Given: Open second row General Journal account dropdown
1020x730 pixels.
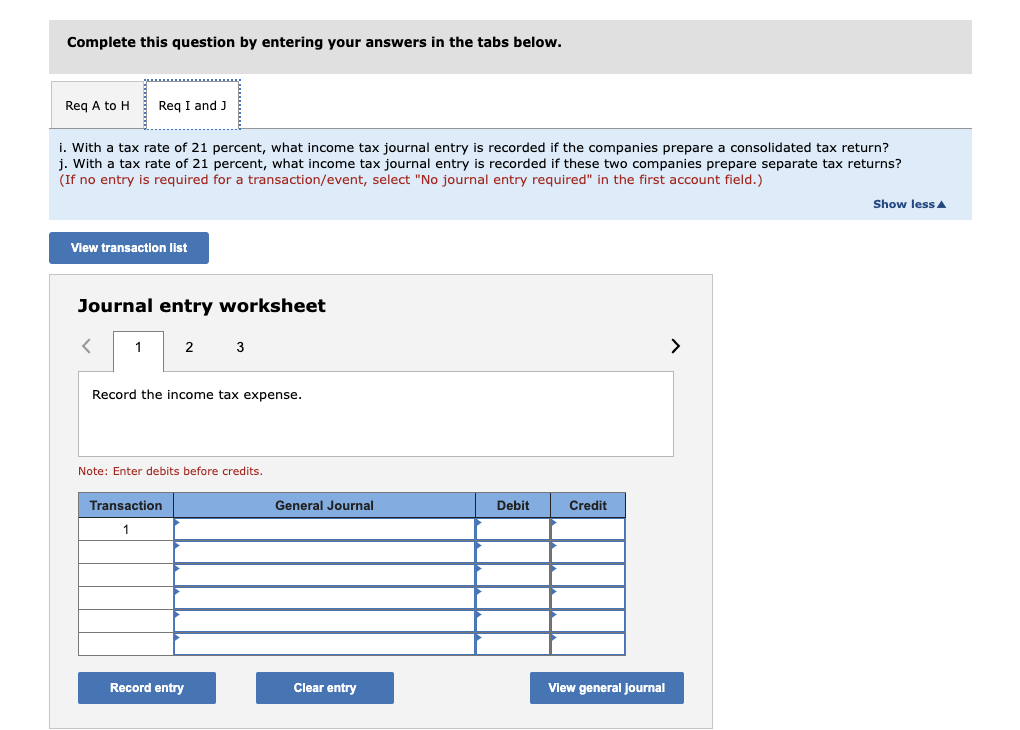Looking at the screenshot, I should coord(324,552).
